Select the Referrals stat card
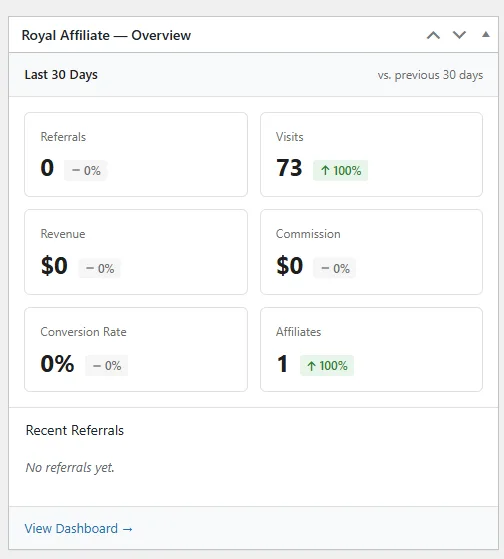 136,154
